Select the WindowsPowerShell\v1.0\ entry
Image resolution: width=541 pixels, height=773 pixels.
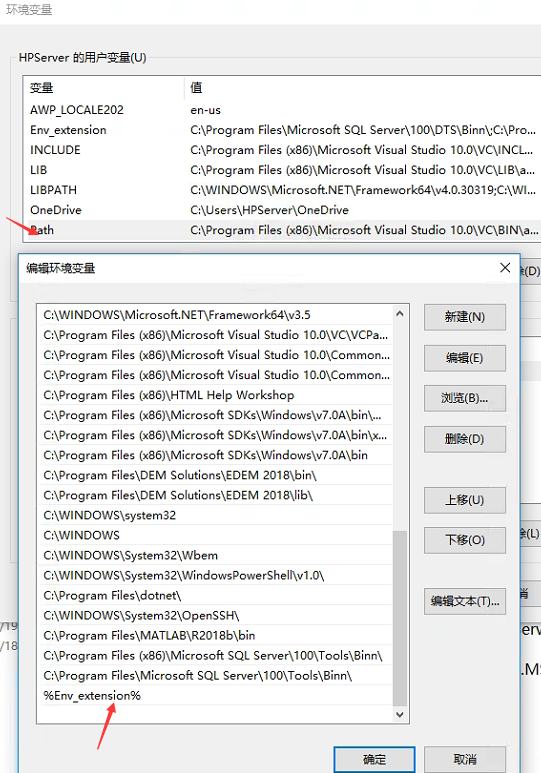[216, 575]
